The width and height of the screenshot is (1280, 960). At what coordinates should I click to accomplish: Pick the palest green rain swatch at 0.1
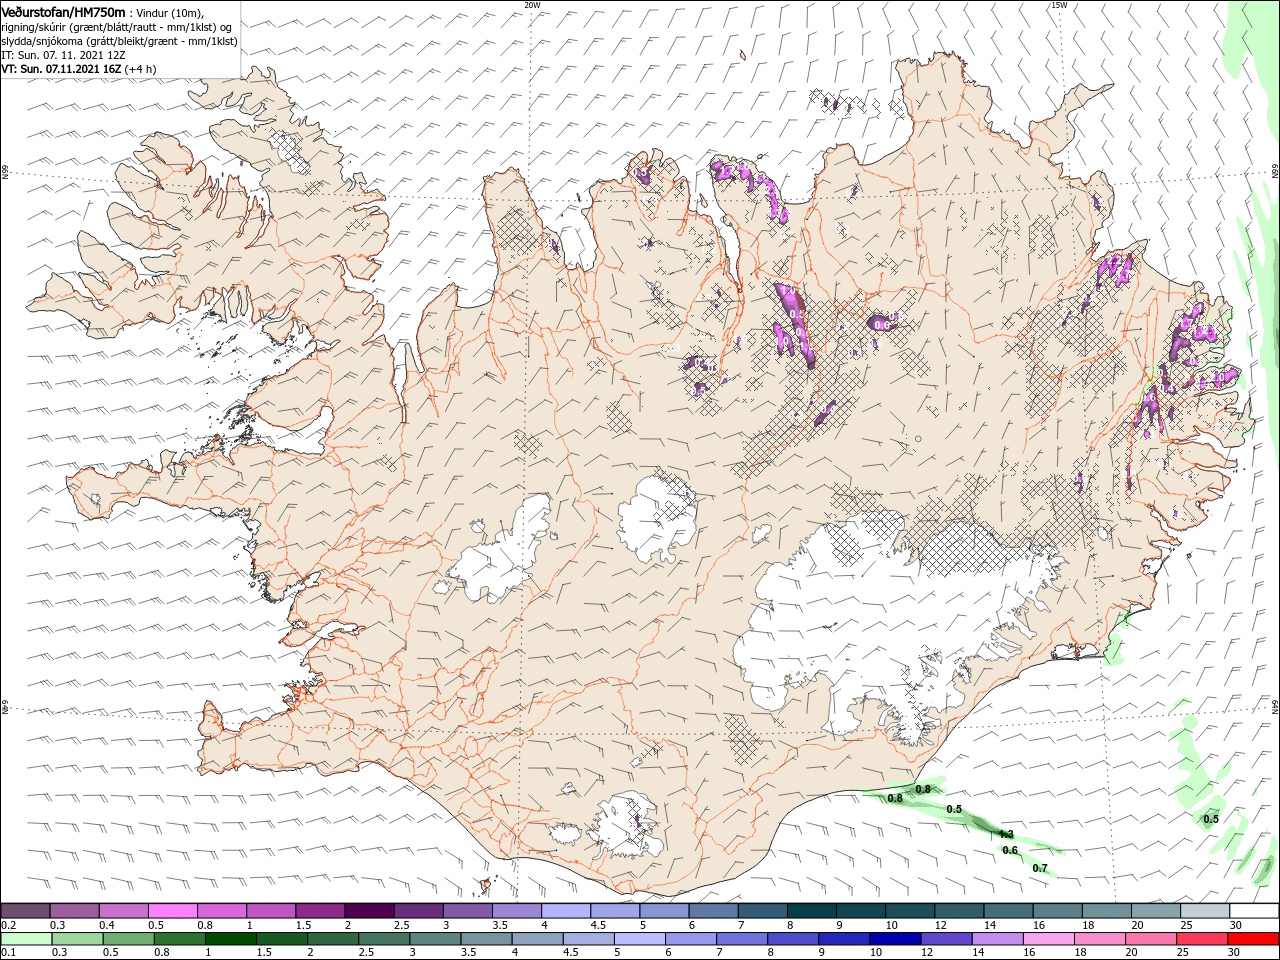(x=26, y=939)
